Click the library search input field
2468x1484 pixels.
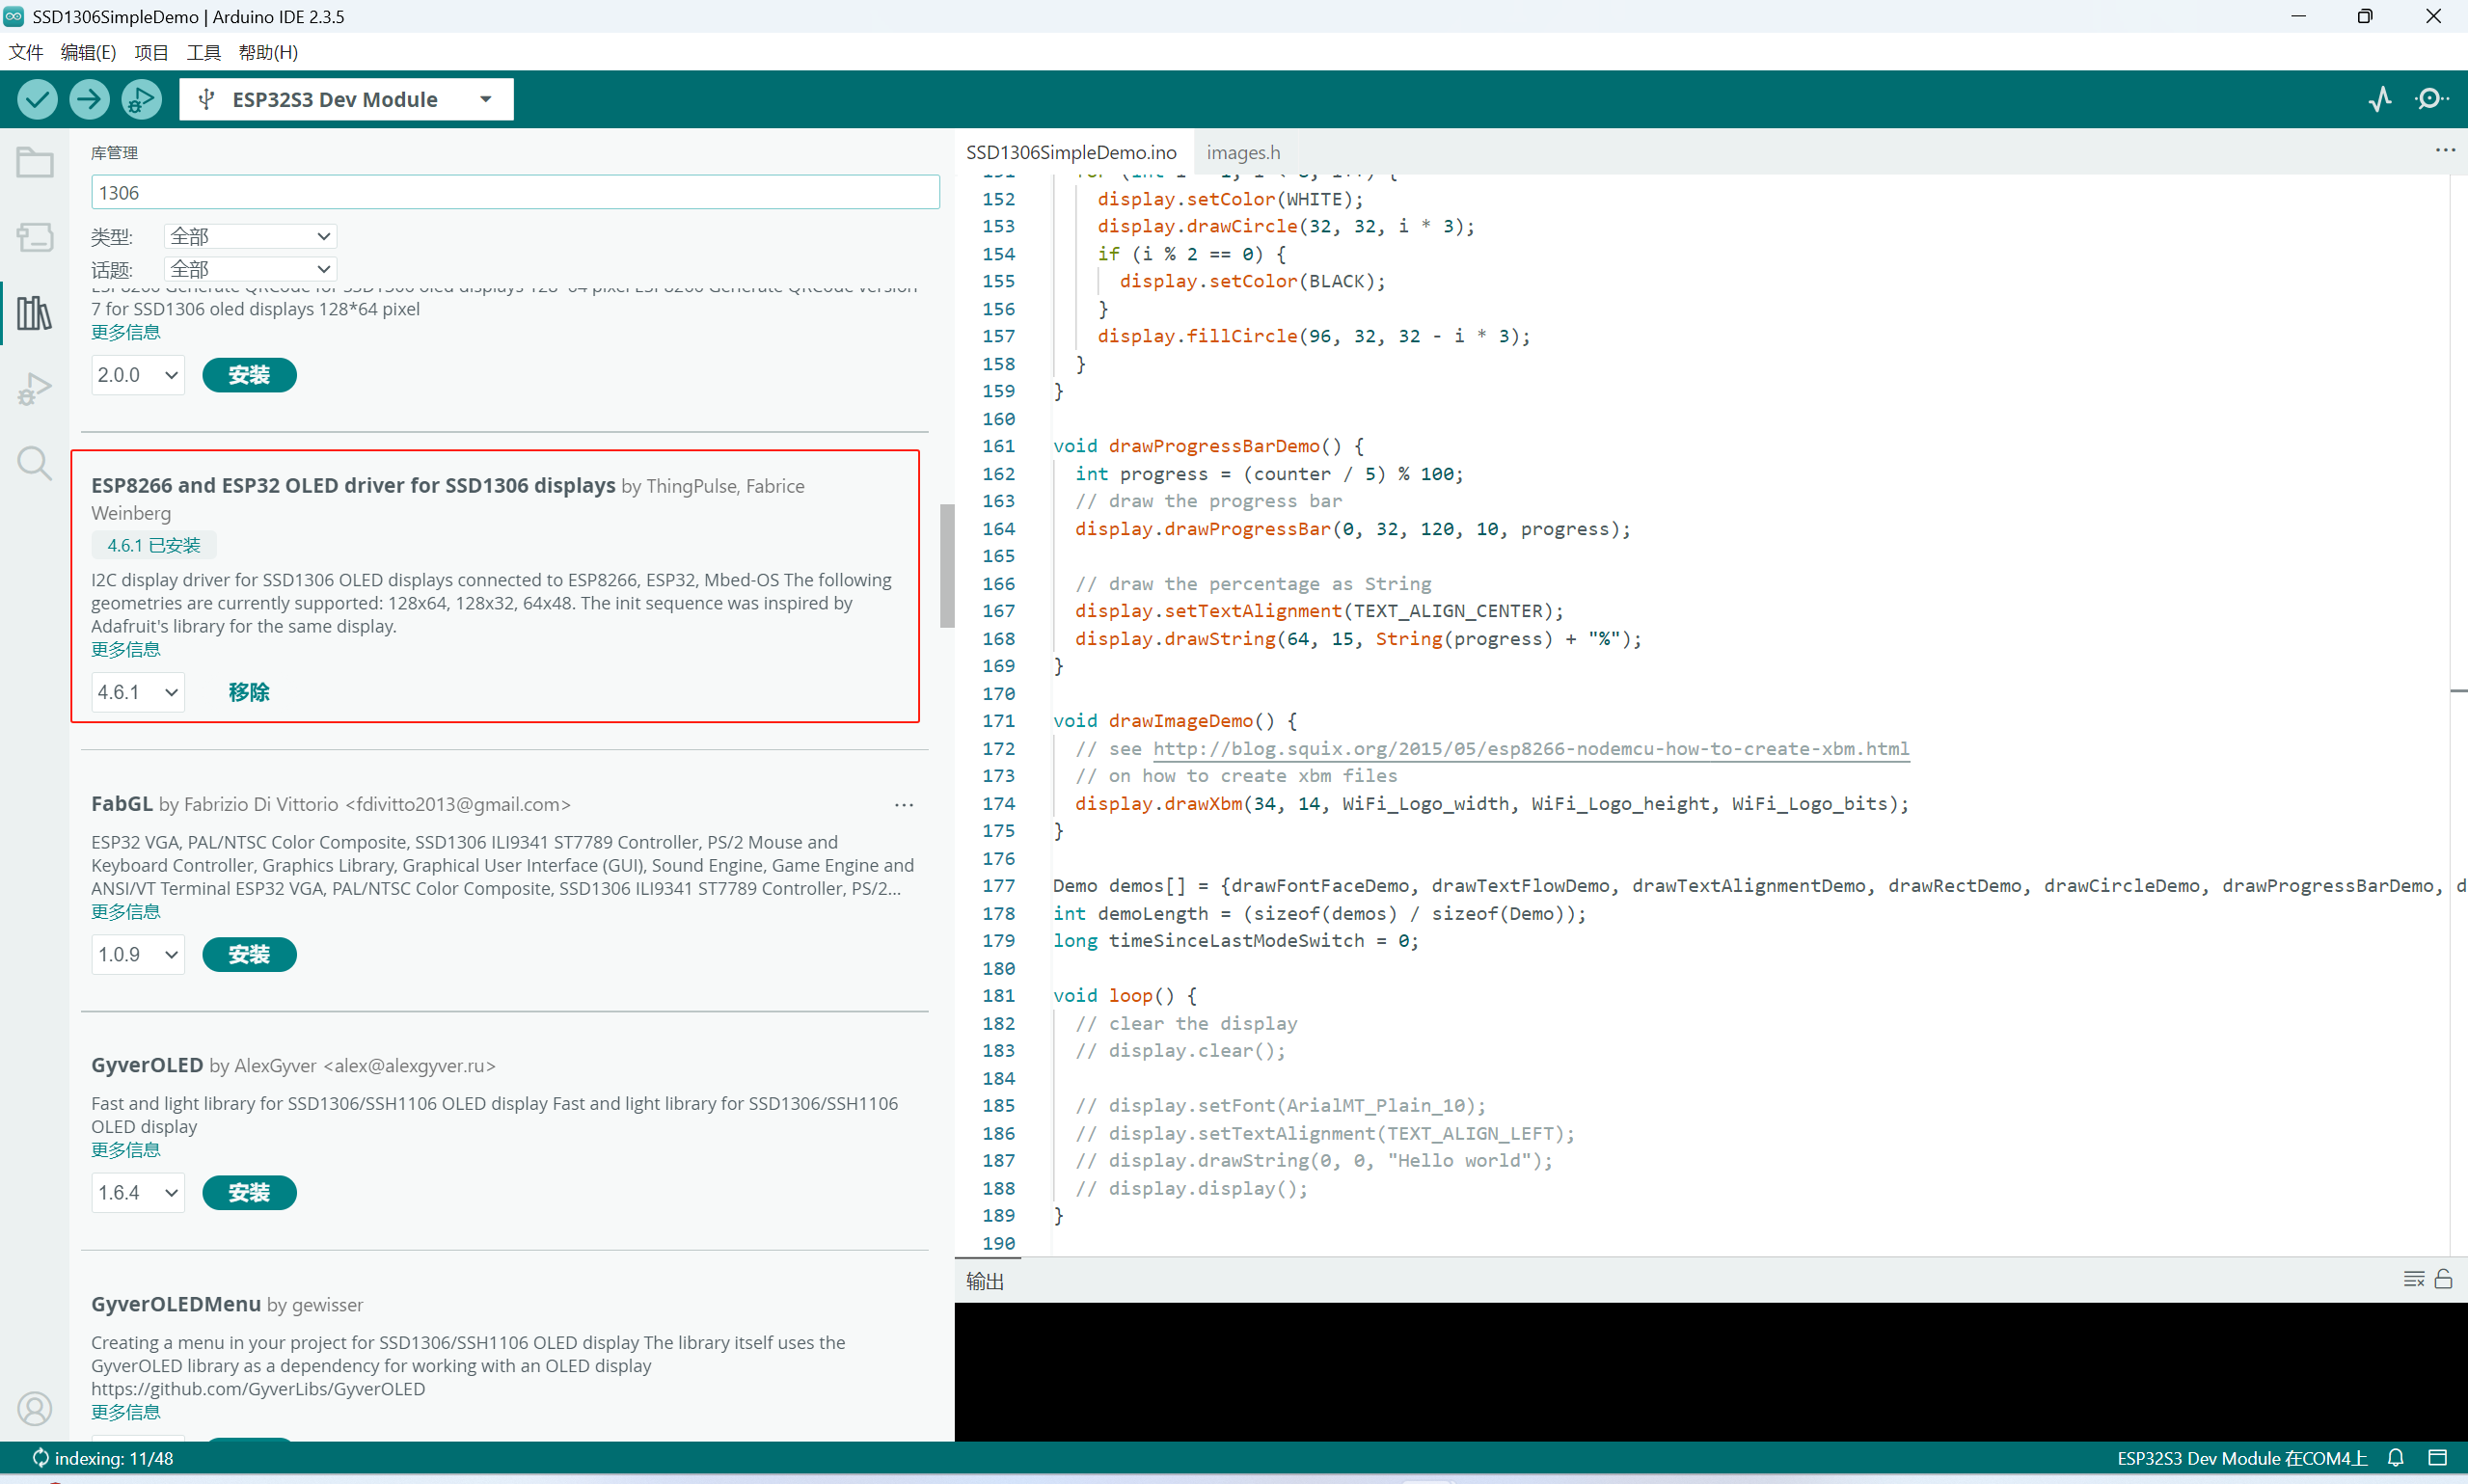tap(515, 192)
